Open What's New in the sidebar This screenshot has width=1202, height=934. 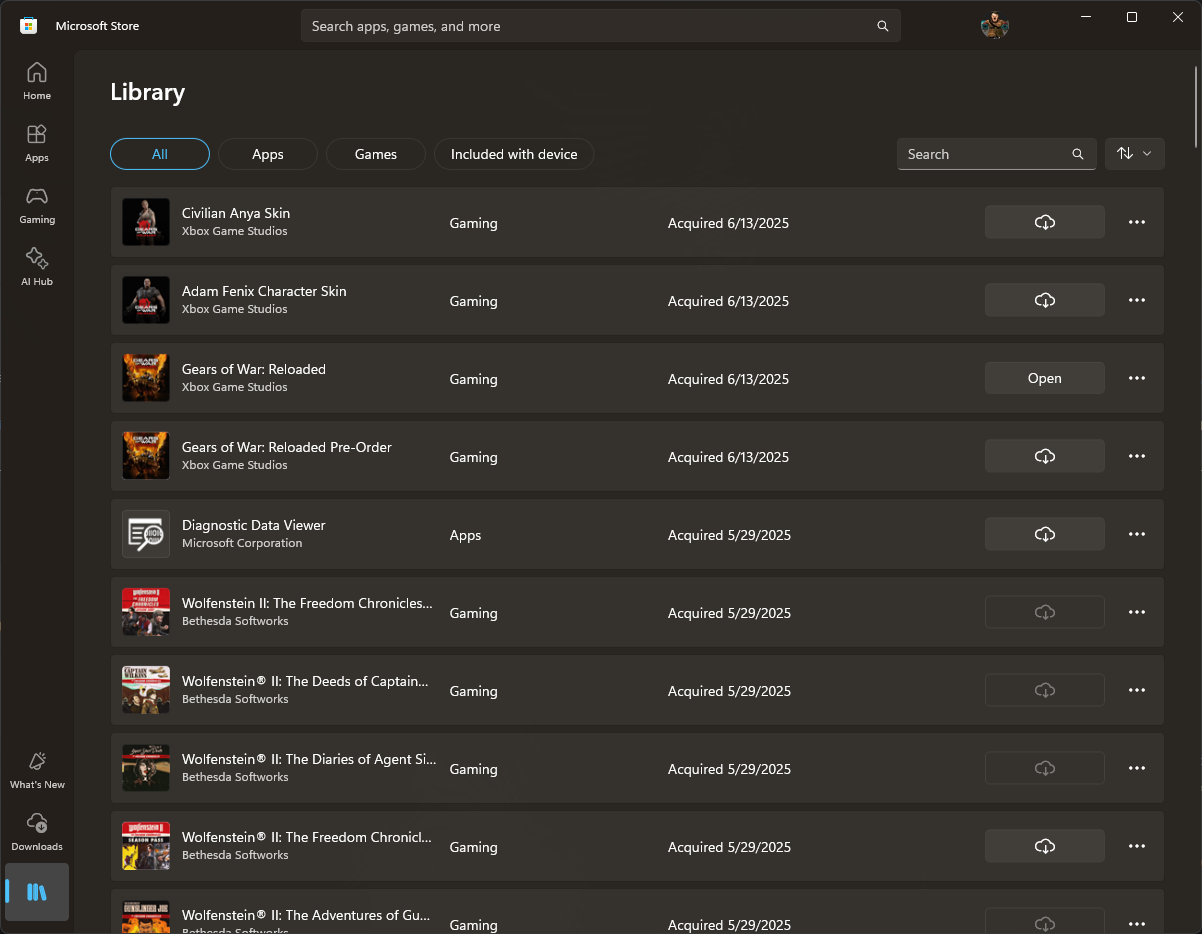pos(37,770)
